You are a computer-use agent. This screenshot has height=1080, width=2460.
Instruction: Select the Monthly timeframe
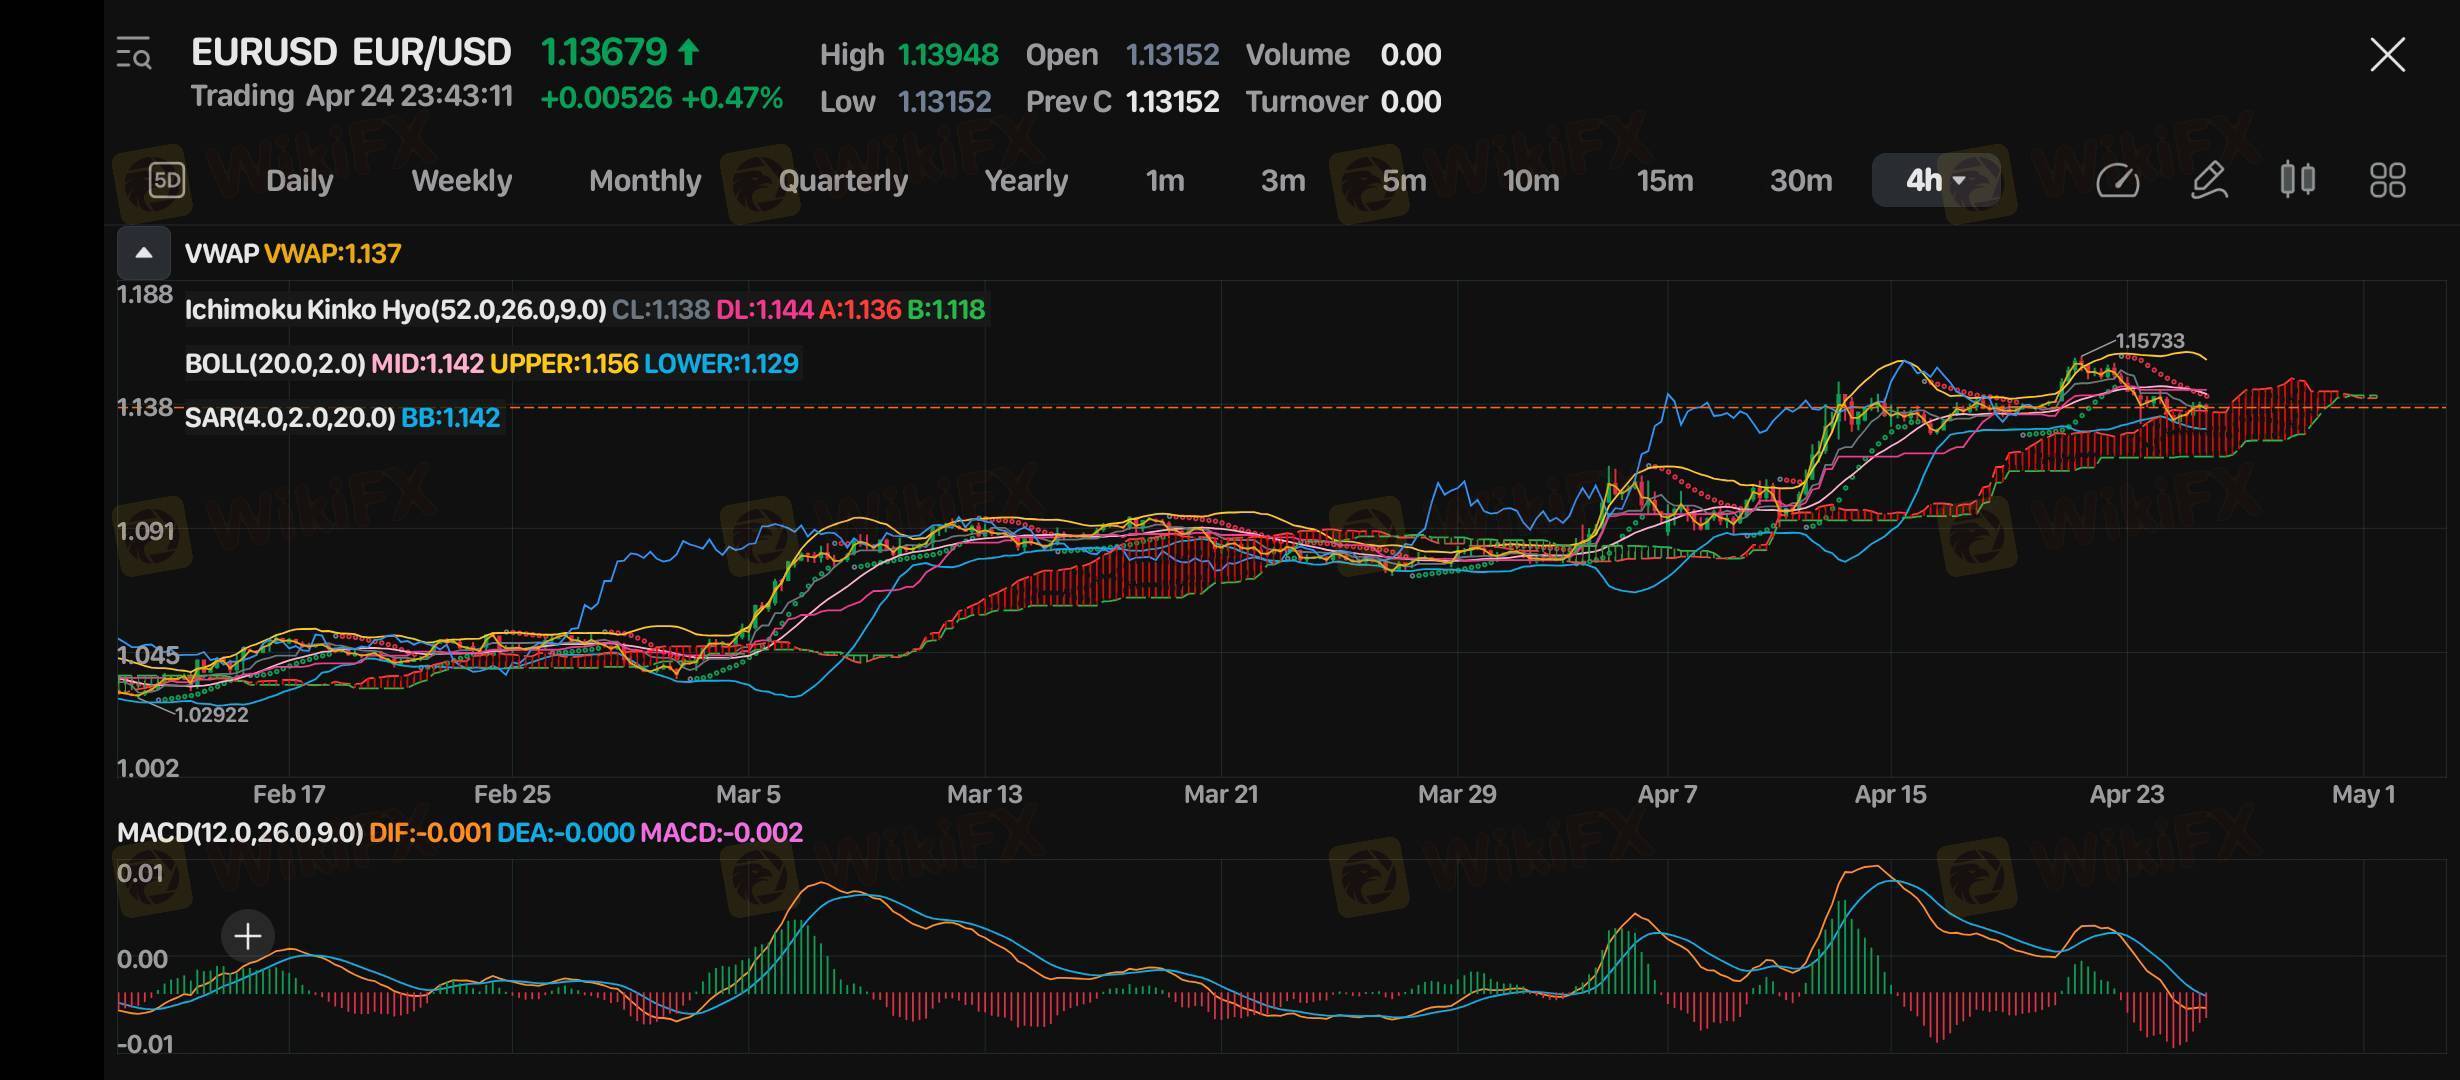point(645,180)
